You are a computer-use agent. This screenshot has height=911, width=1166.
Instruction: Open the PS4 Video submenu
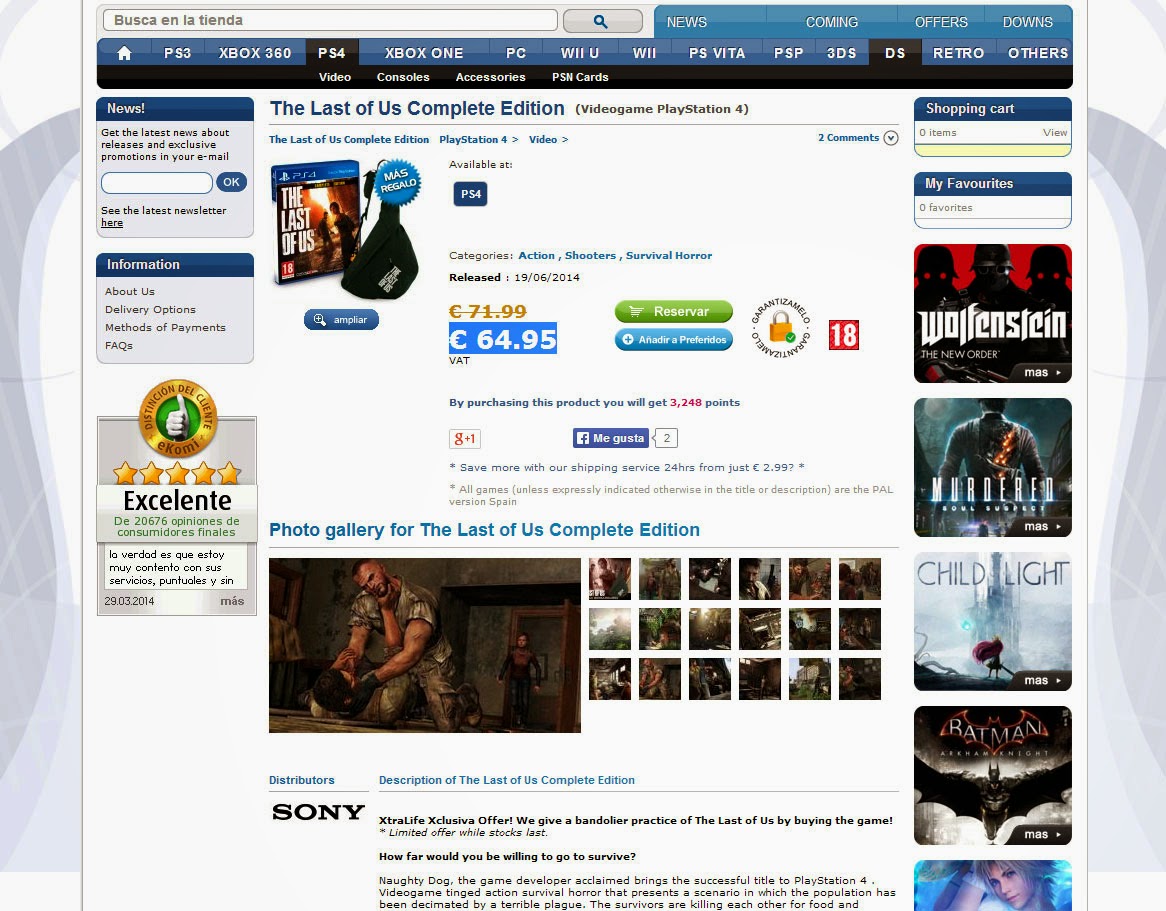pos(335,77)
